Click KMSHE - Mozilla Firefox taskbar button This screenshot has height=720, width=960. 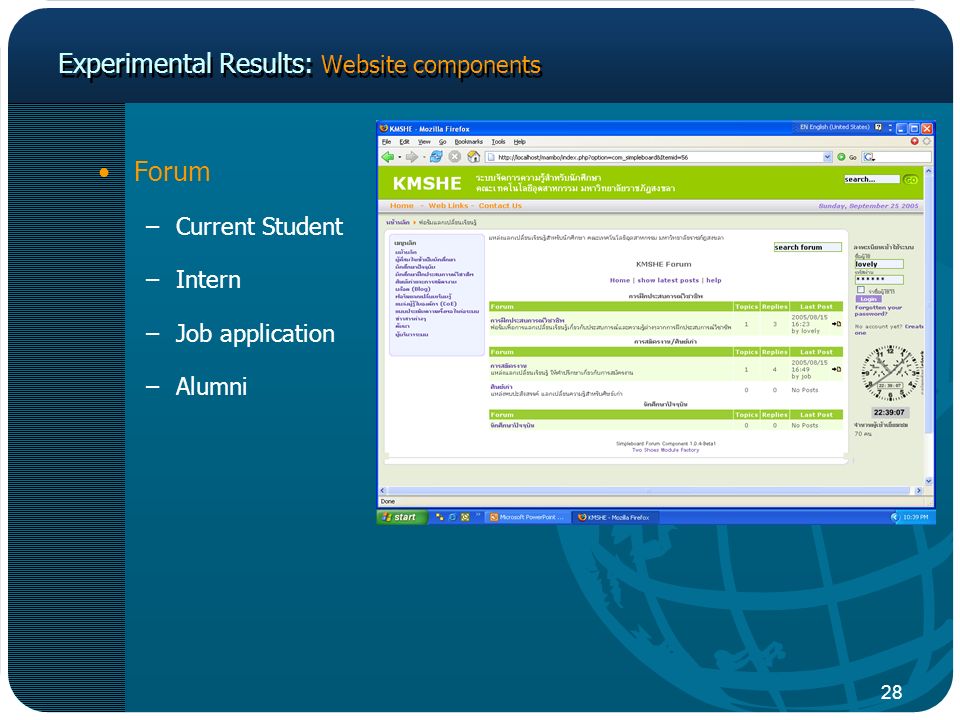617,517
